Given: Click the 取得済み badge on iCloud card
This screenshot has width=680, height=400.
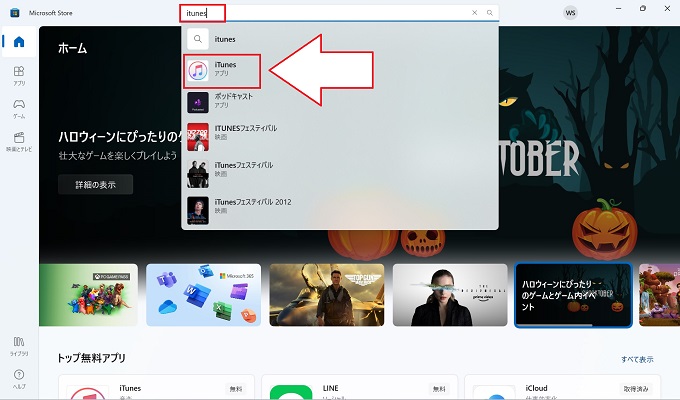Looking at the screenshot, I should point(636,389).
